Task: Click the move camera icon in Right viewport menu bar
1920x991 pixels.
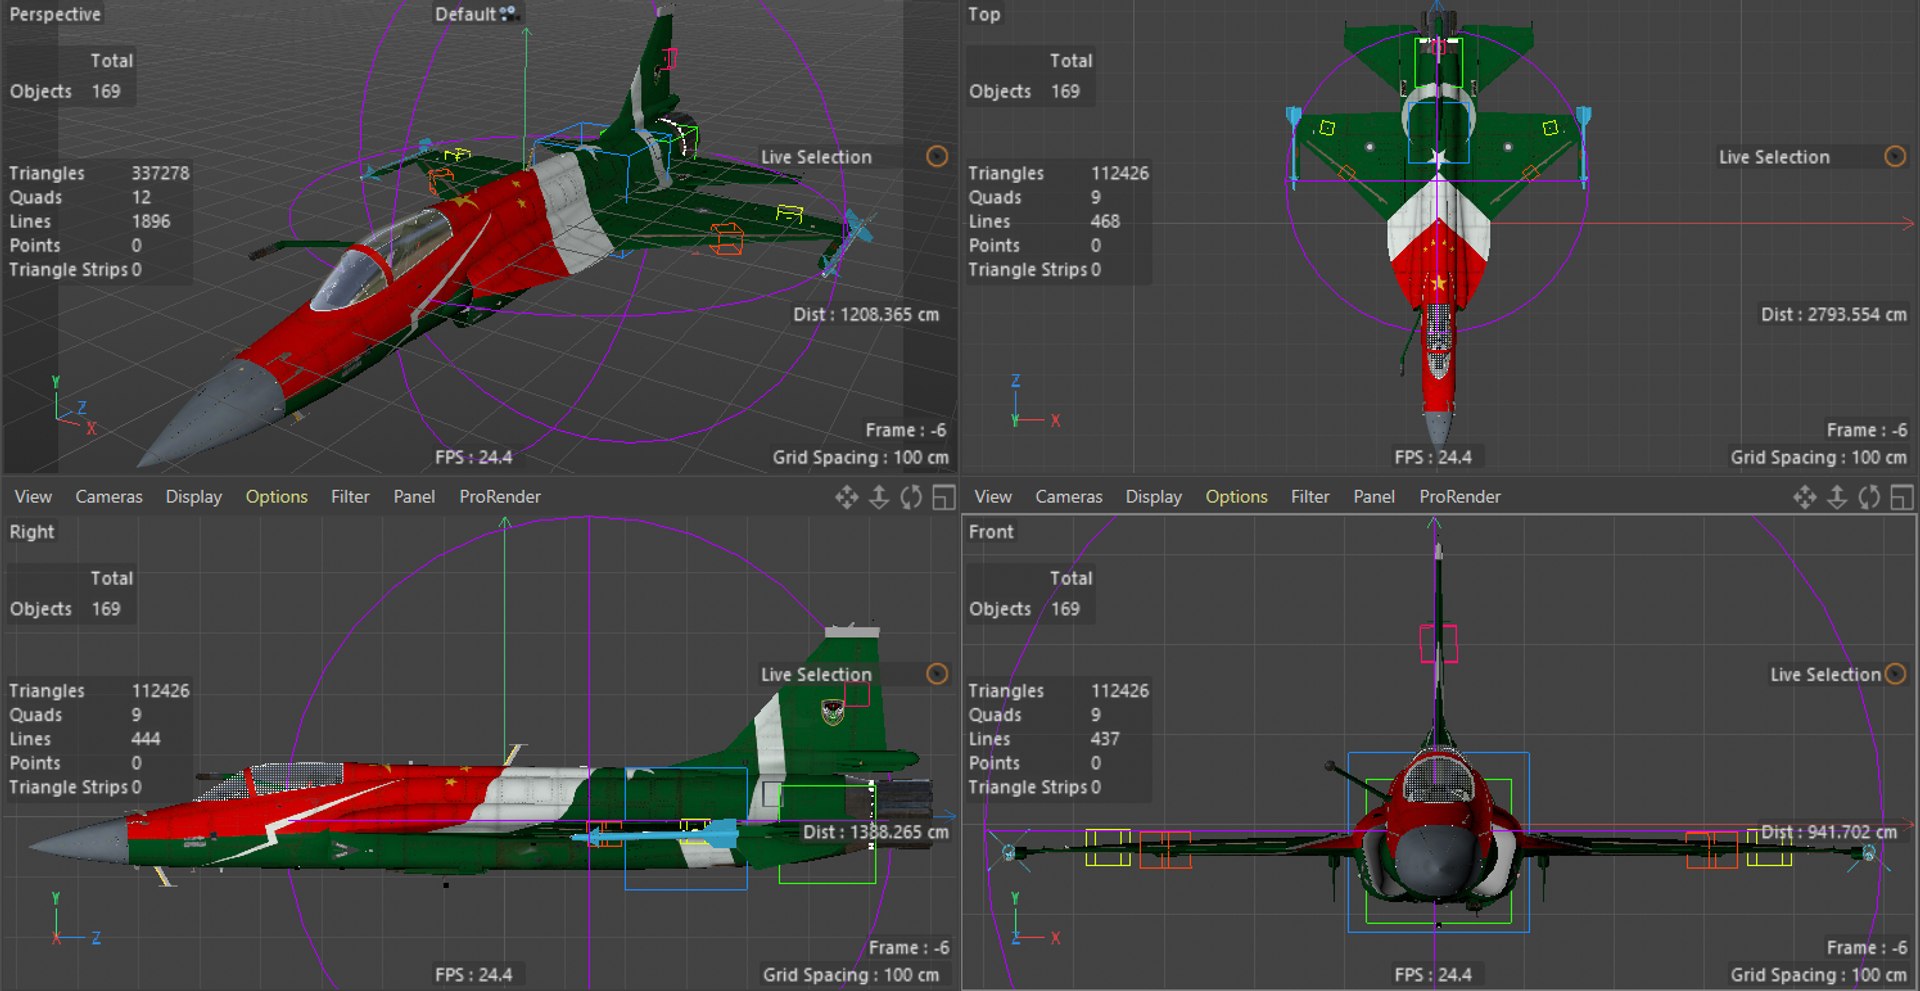Action: [x=846, y=497]
